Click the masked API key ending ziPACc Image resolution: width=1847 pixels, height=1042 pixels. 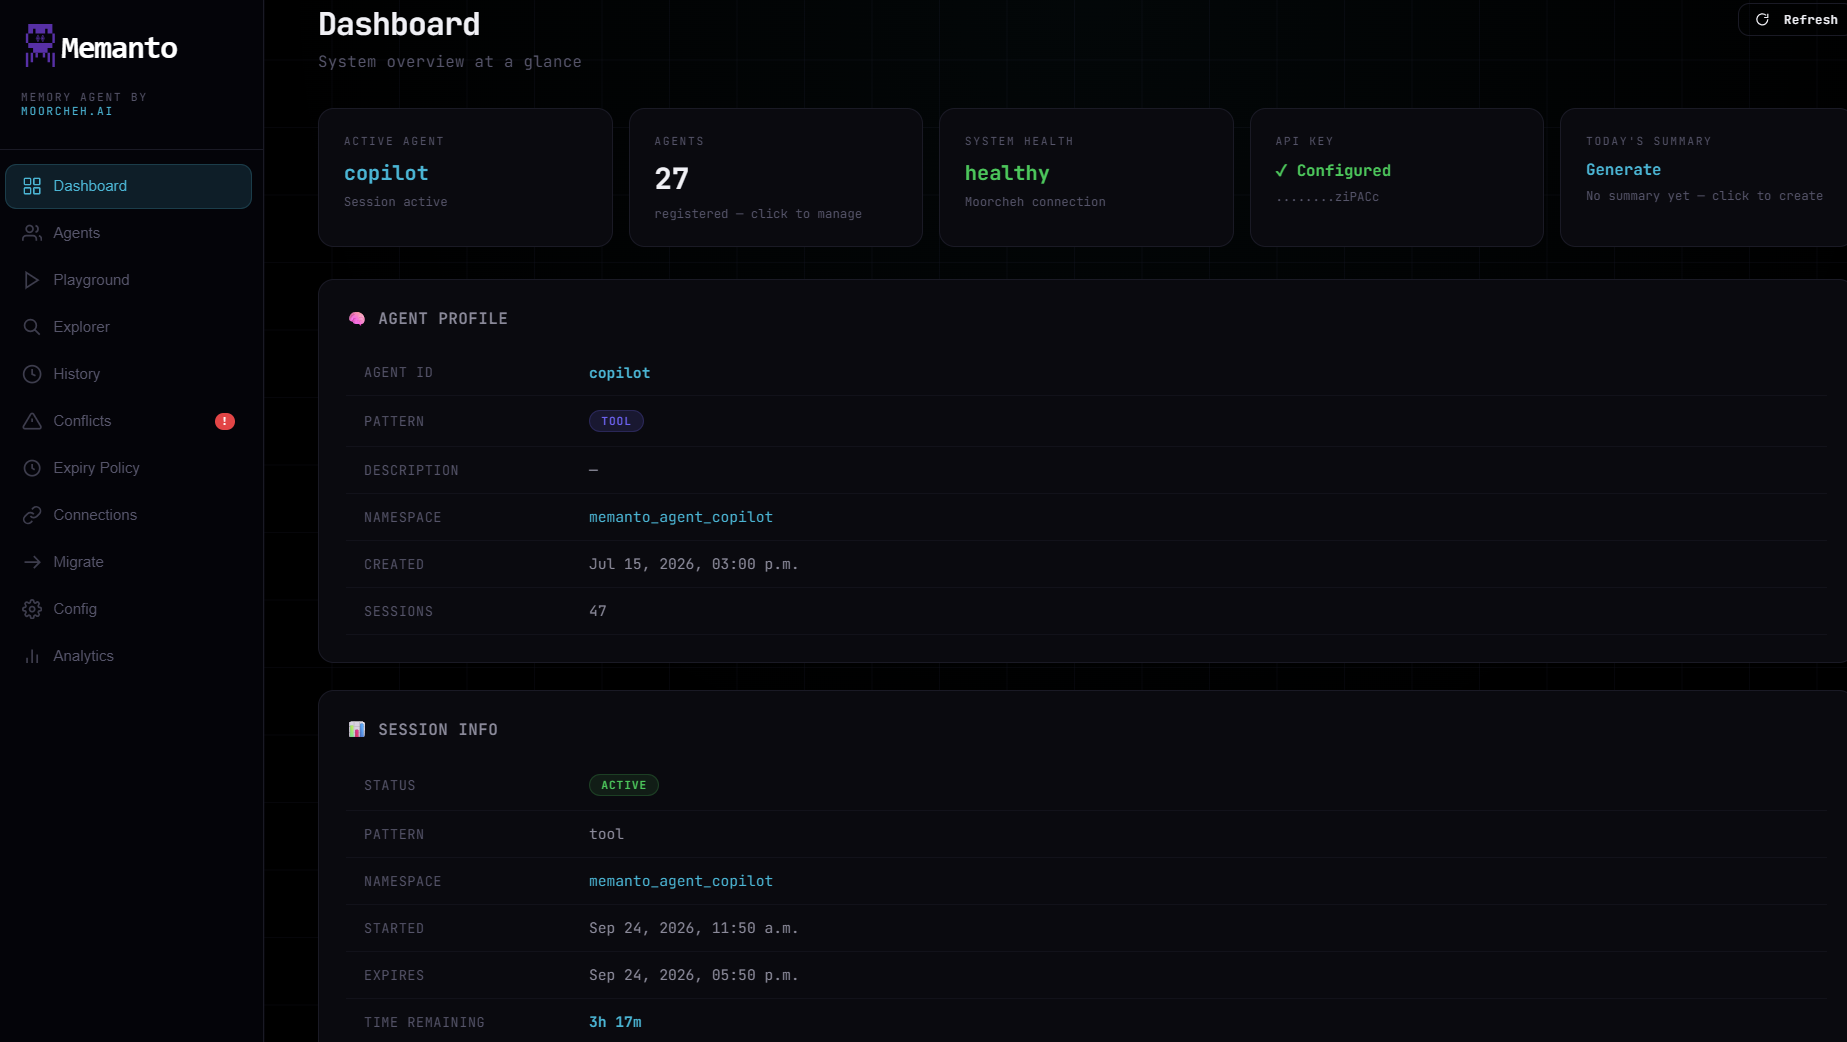(x=1327, y=197)
